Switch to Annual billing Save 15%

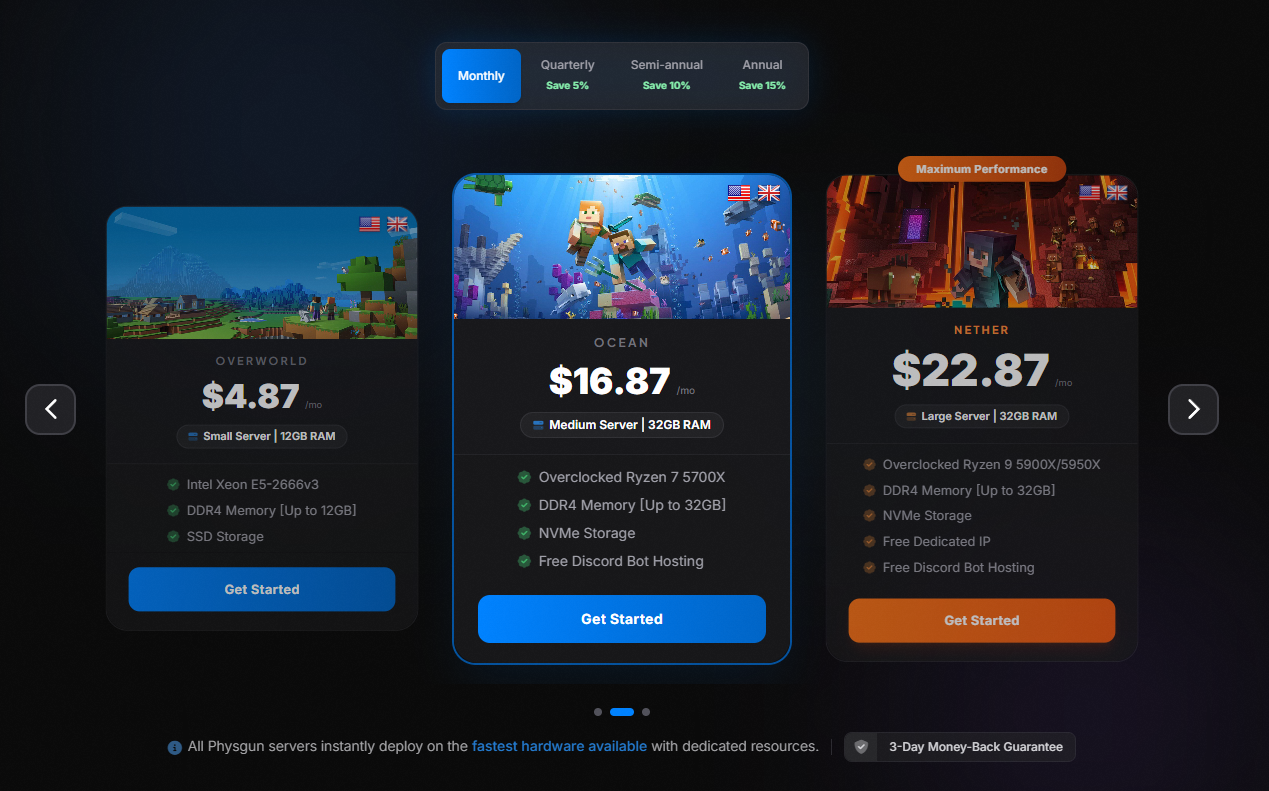[x=762, y=76]
